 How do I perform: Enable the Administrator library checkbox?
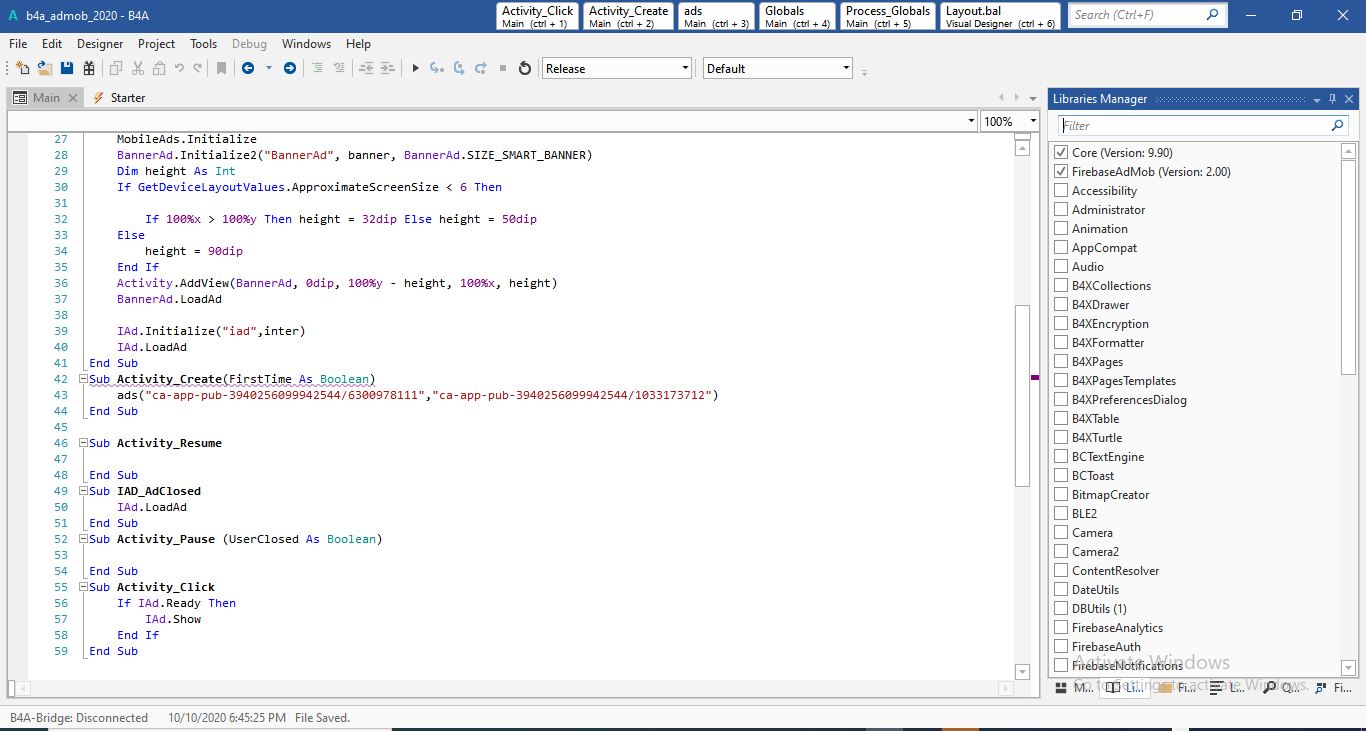coord(1061,210)
